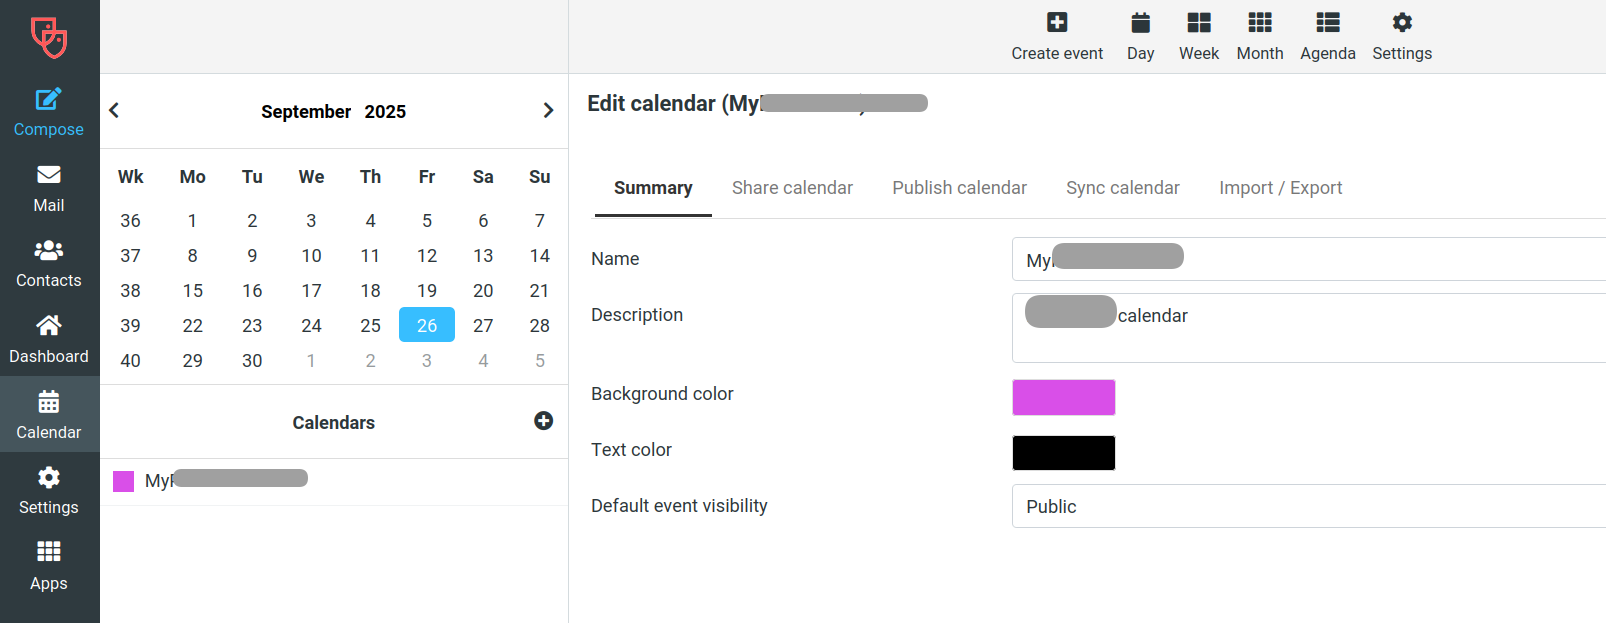Viewport: 1606px width, 623px height.
Task: Click the Create event icon
Action: [1057, 23]
